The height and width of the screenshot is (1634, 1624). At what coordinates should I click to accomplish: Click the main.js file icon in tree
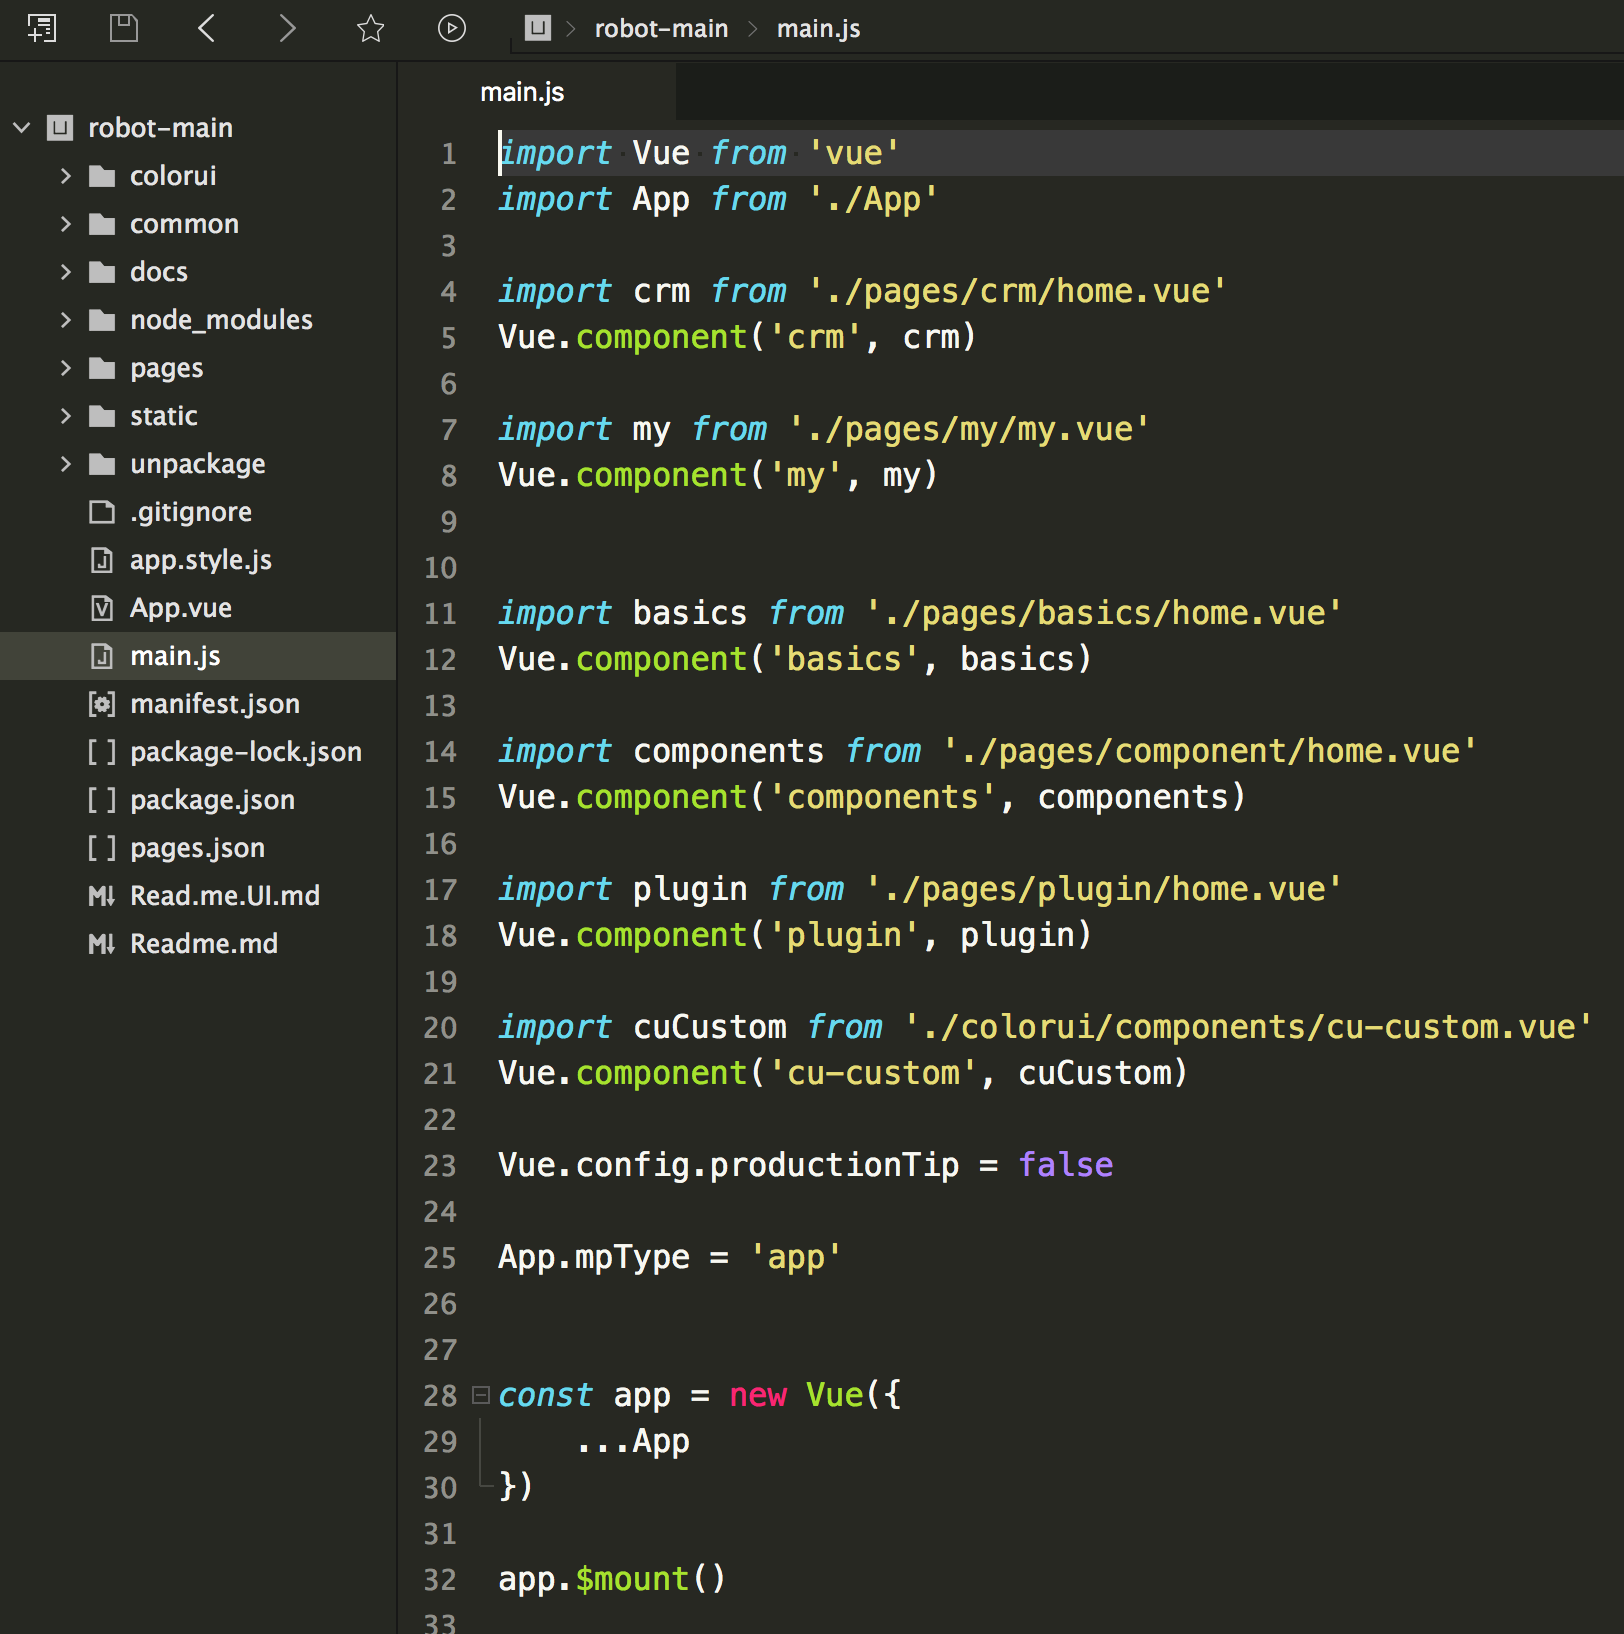[x=102, y=656]
